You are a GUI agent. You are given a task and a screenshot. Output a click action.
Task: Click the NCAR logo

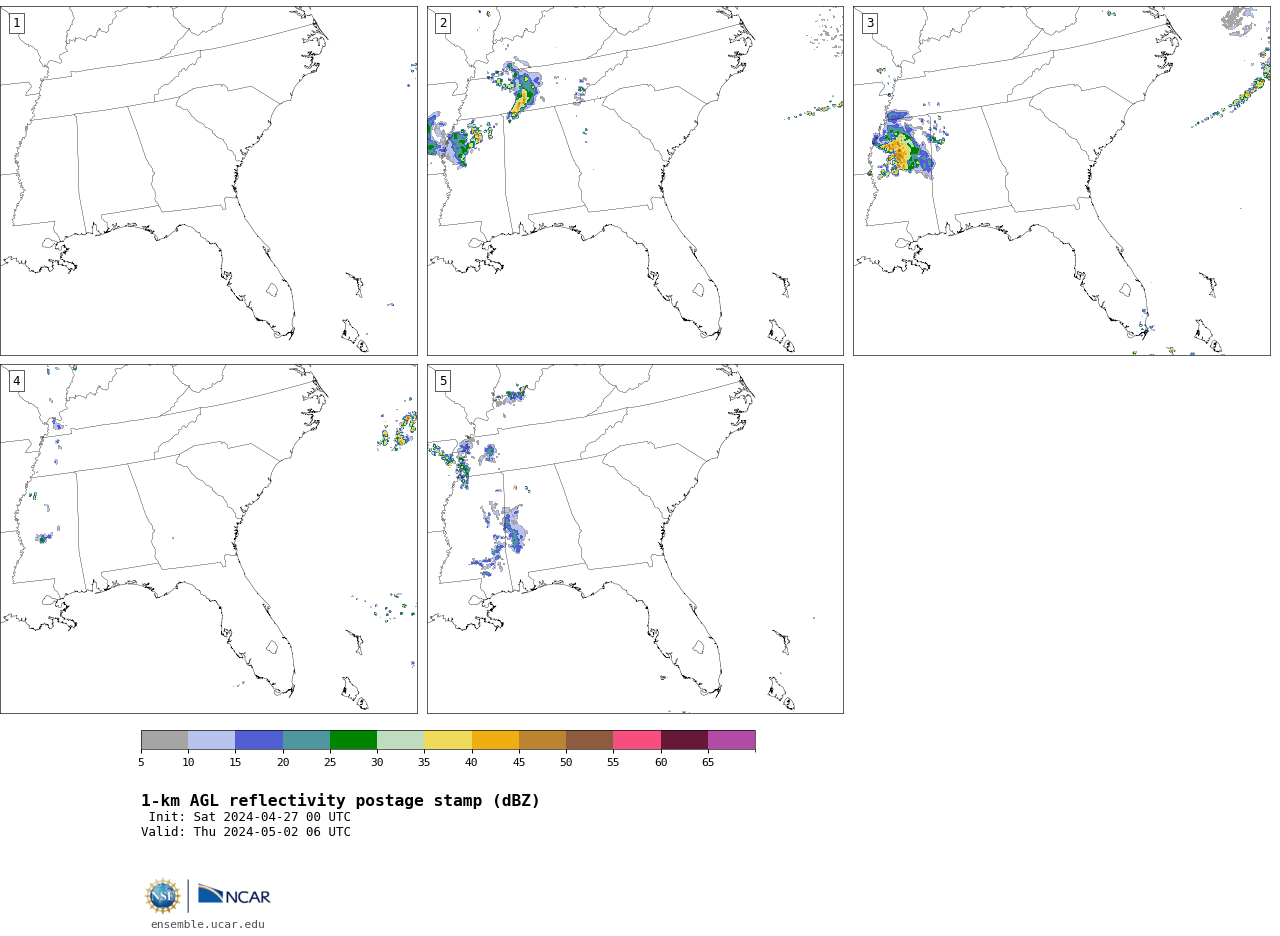[234, 895]
